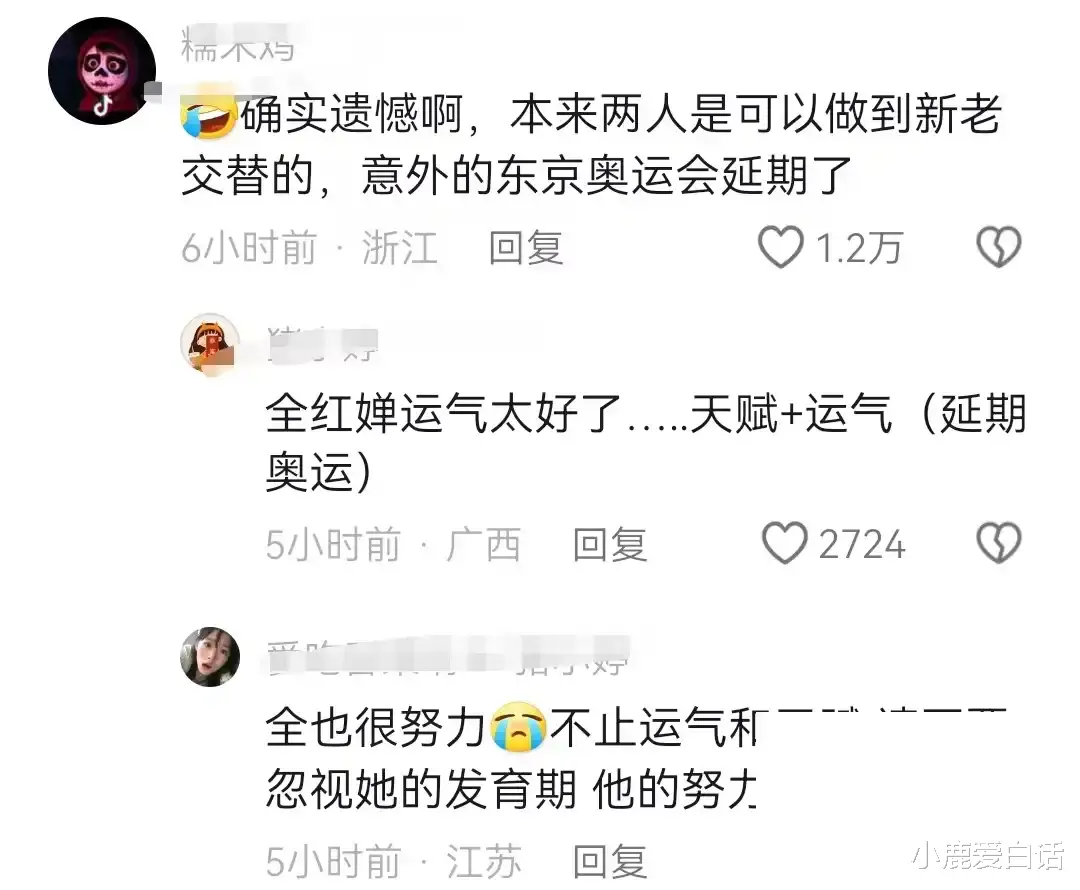This screenshot has height=890, width=1080.
Task: Tap the laughing-crying emoji in first comment
Action: point(209,116)
